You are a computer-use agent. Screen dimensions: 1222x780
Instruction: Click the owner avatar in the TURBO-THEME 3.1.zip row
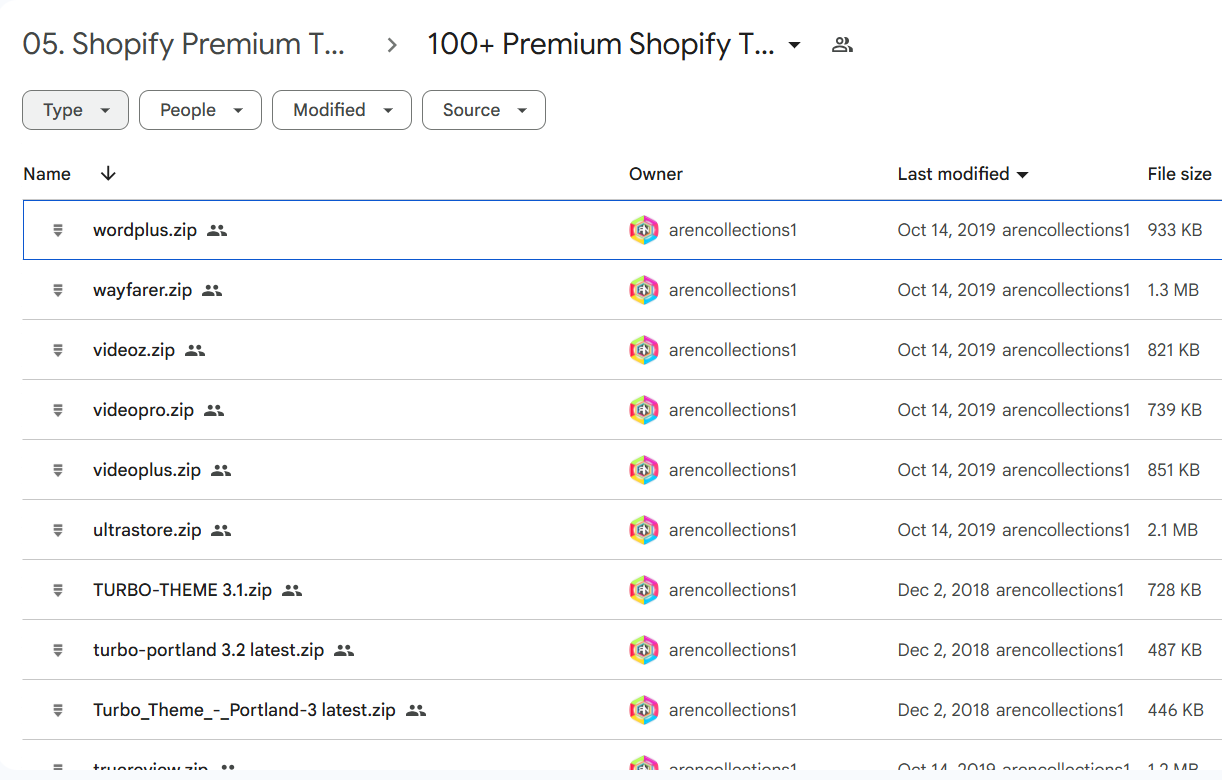(x=644, y=590)
